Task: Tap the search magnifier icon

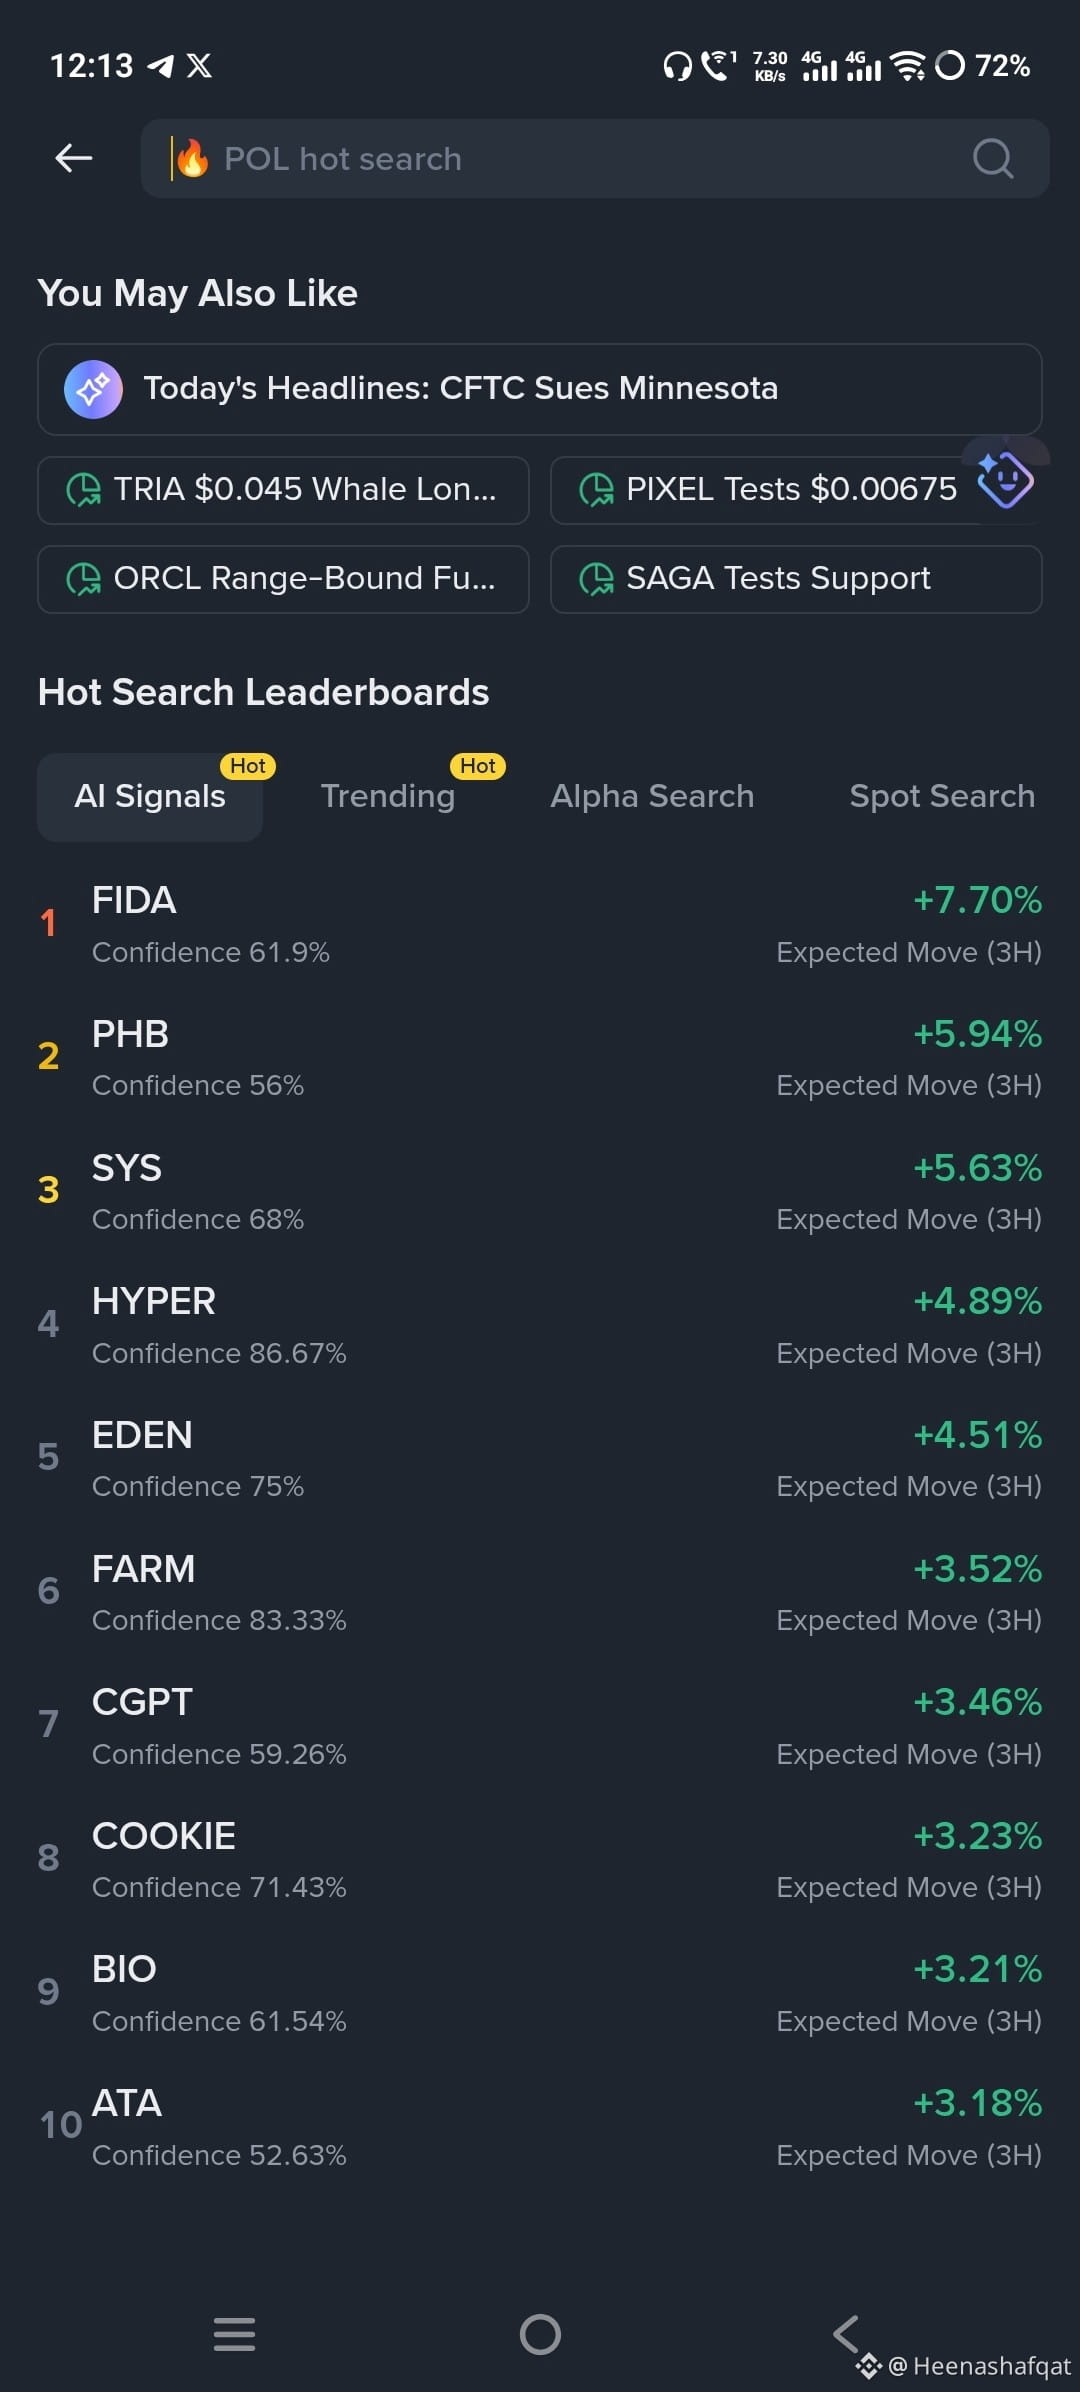Action: [993, 158]
